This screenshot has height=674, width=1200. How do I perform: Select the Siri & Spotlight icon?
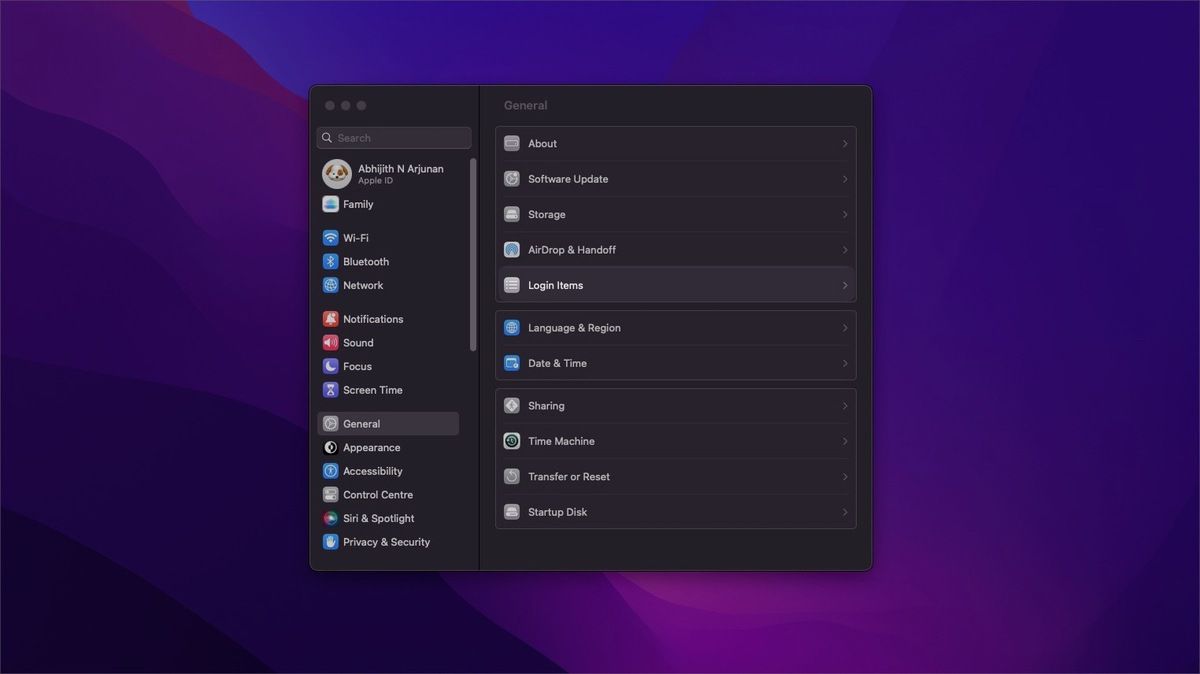coord(330,518)
